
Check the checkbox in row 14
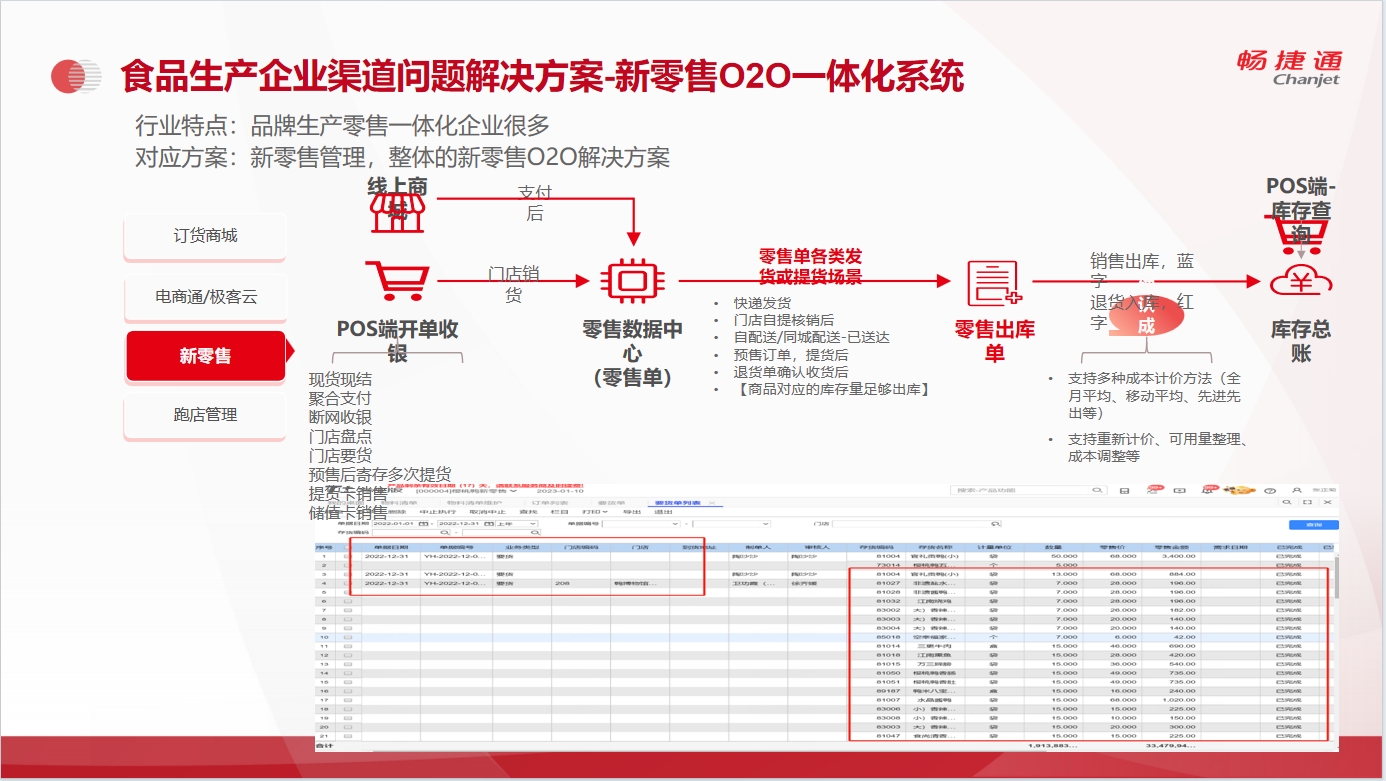coord(347,673)
